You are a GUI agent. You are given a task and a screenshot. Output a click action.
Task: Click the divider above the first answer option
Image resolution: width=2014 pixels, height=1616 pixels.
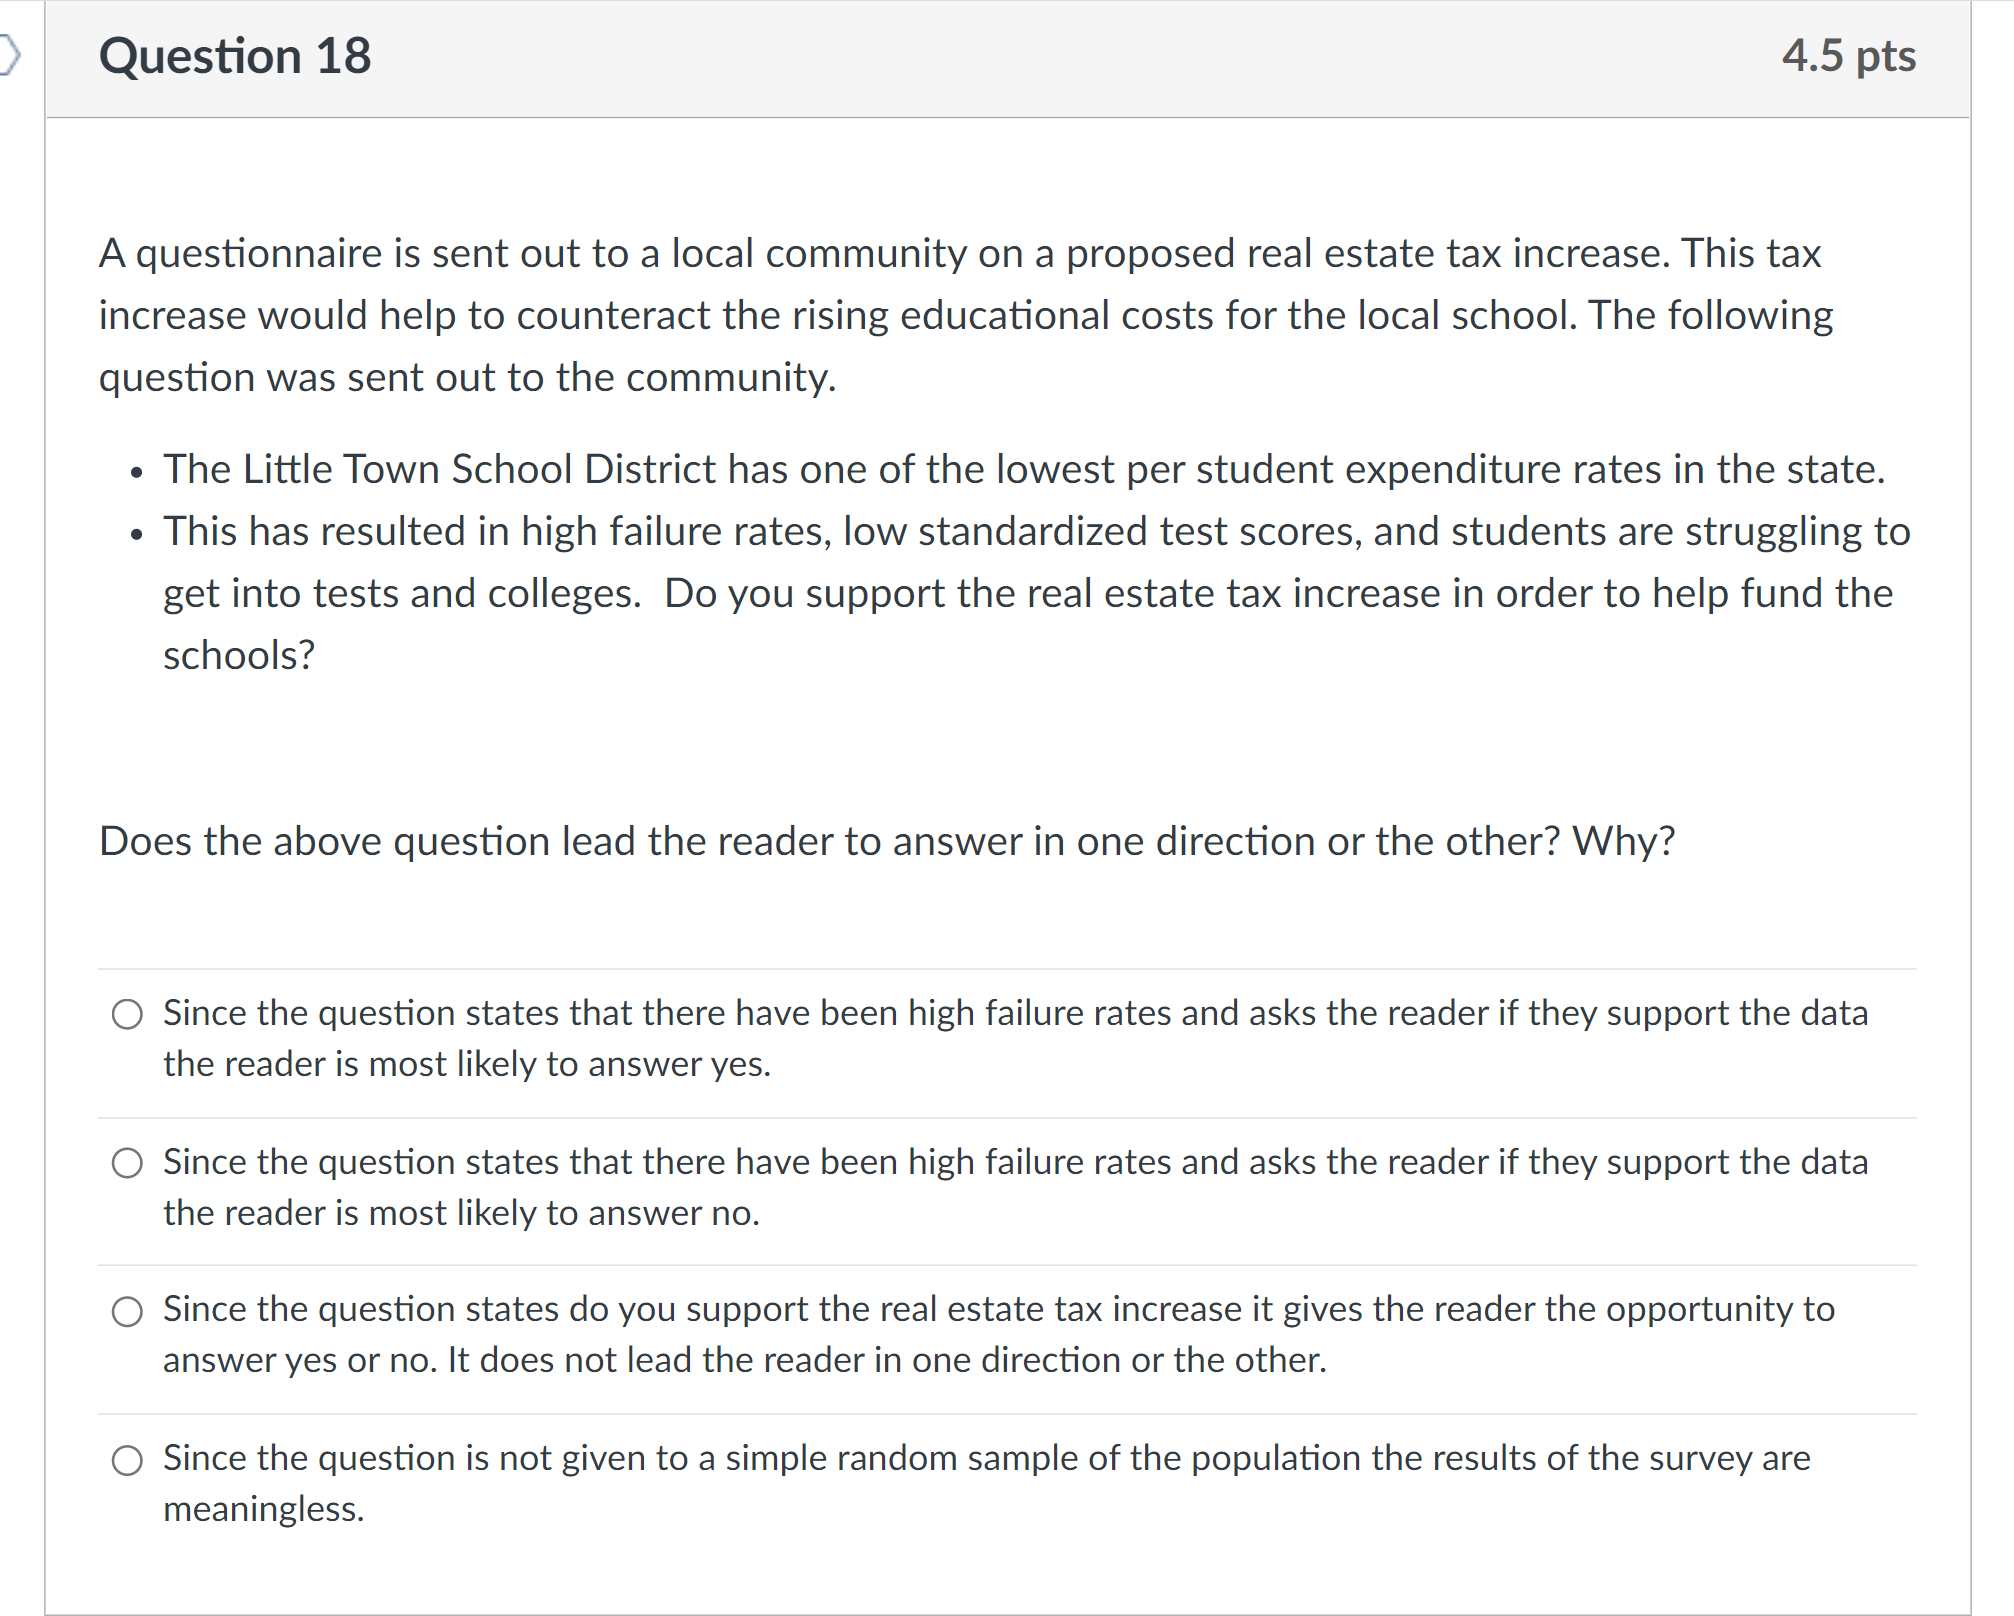pyautogui.click(x=1000, y=967)
